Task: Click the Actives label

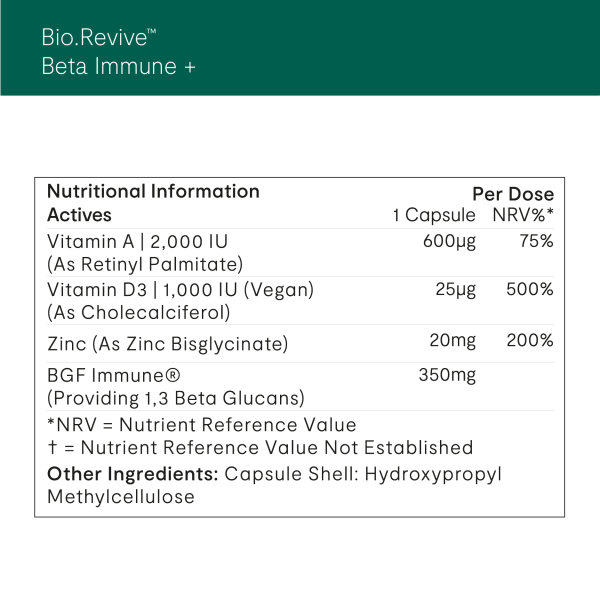Action: [x=80, y=215]
